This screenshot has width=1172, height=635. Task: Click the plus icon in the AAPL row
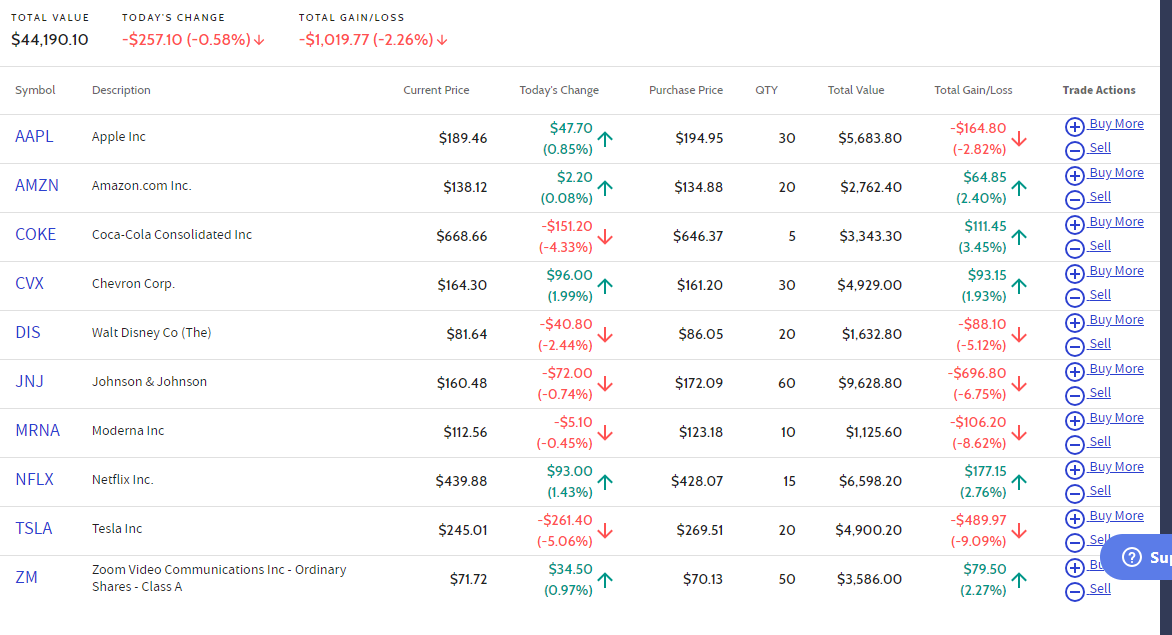(x=1074, y=127)
